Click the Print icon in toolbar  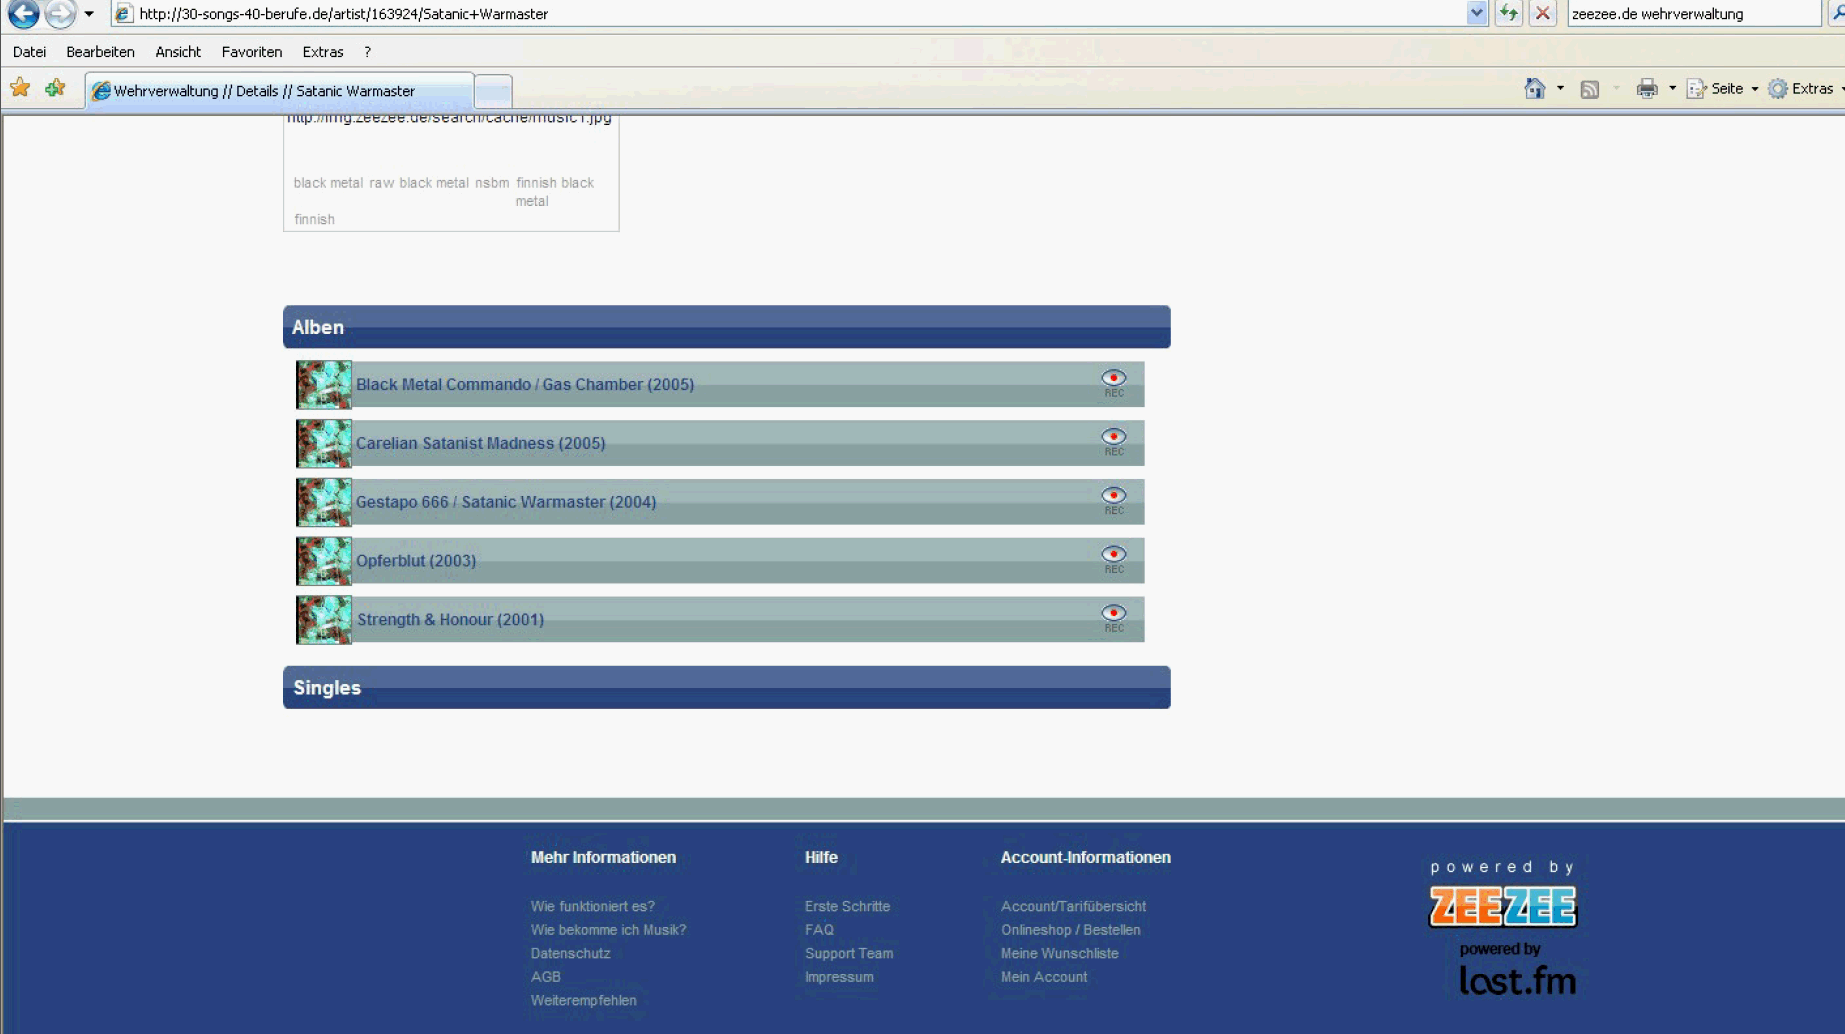[x=1646, y=89]
